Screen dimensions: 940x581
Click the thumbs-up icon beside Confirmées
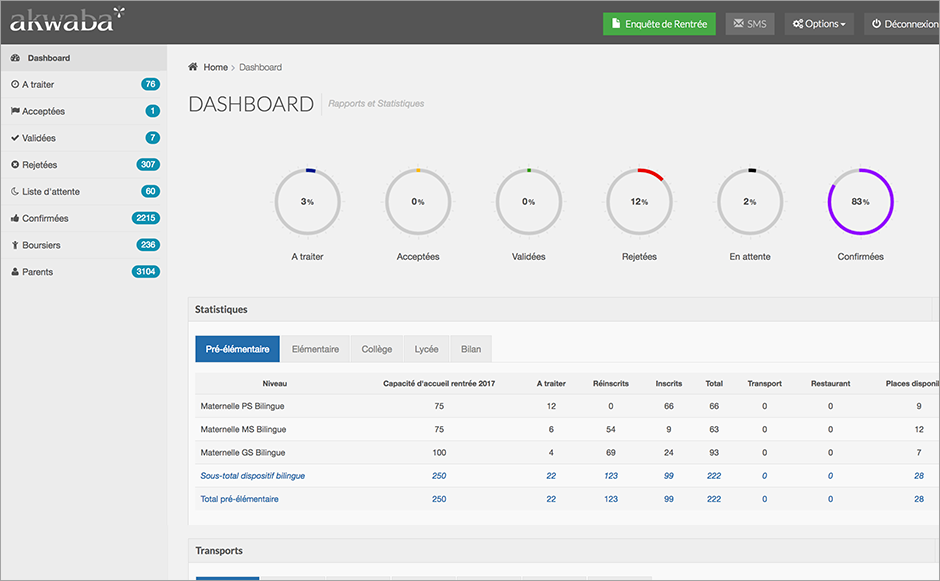click(15, 218)
